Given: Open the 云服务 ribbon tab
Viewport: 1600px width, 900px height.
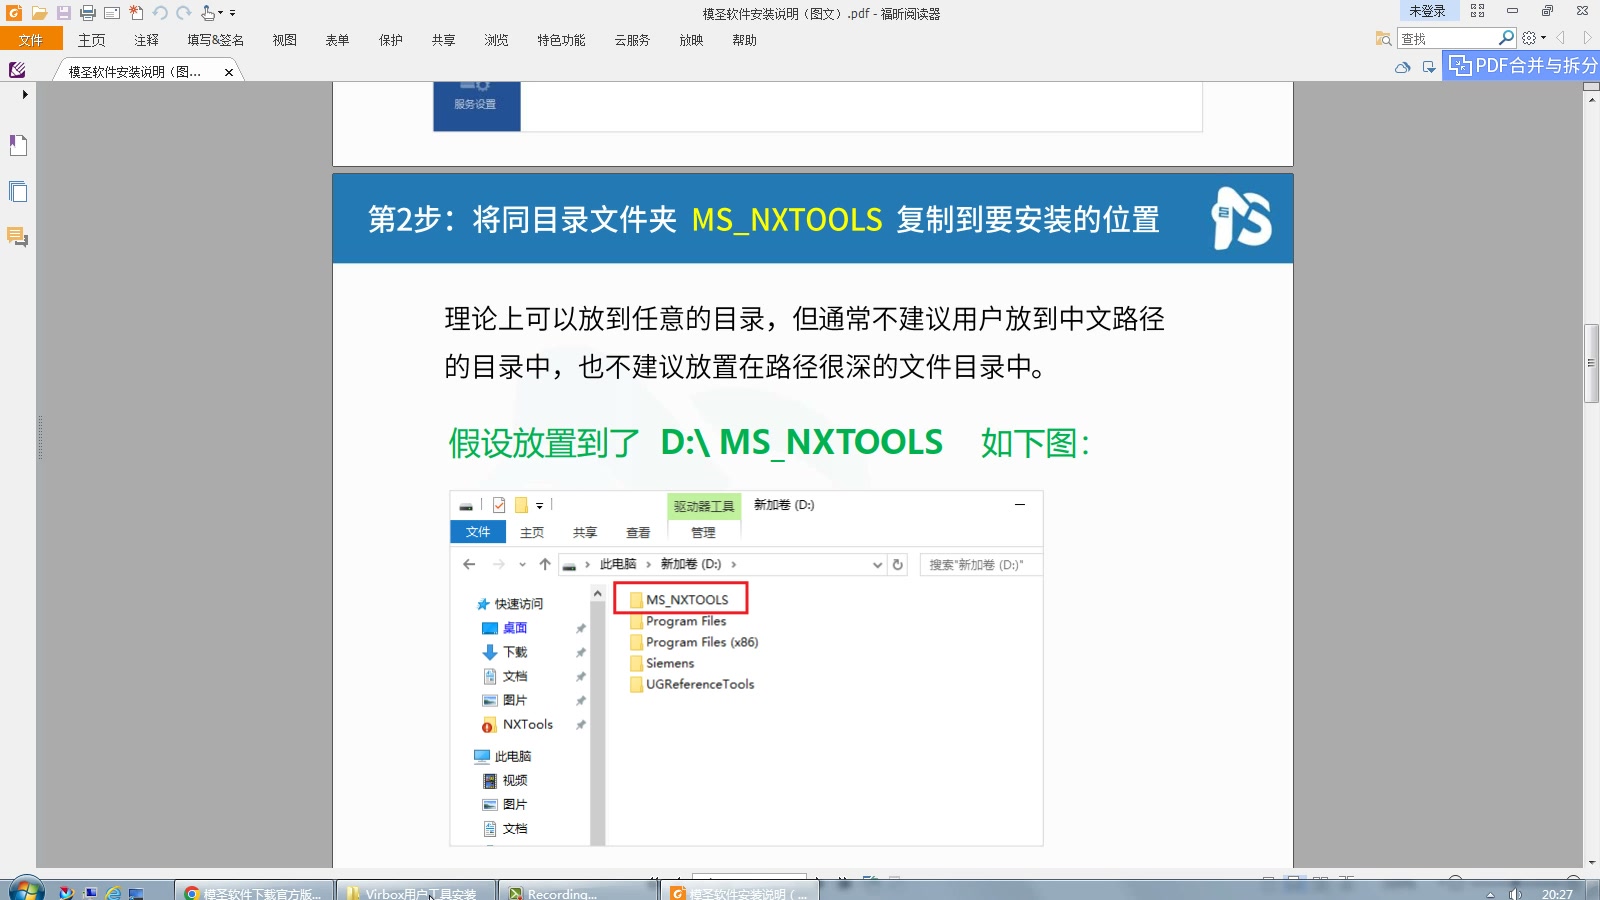Looking at the screenshot, I should (632, 40).
